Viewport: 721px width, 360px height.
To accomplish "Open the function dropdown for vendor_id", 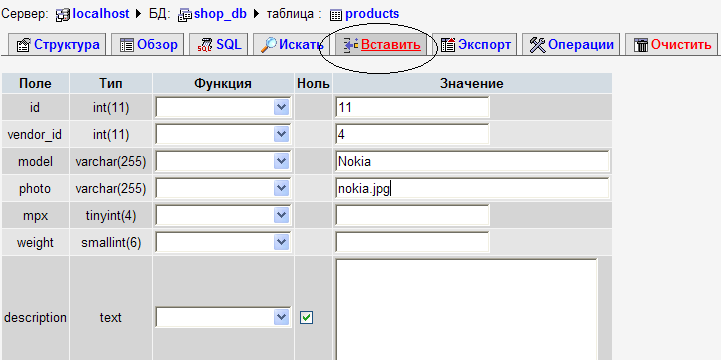I will (223, 134).
